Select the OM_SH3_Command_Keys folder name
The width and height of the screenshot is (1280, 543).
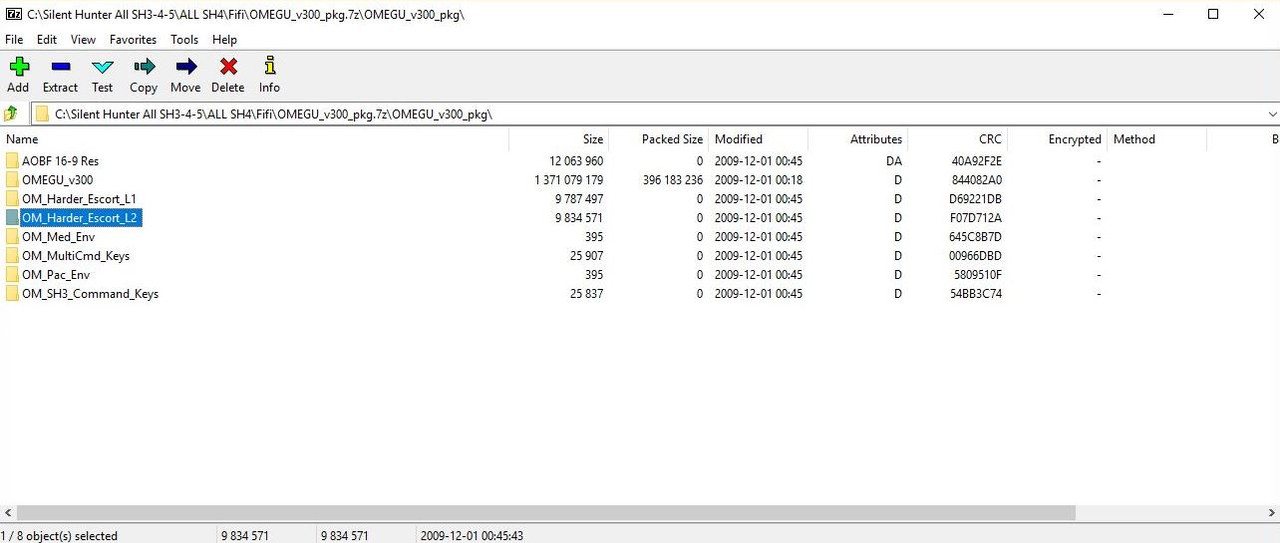[90, 294]
